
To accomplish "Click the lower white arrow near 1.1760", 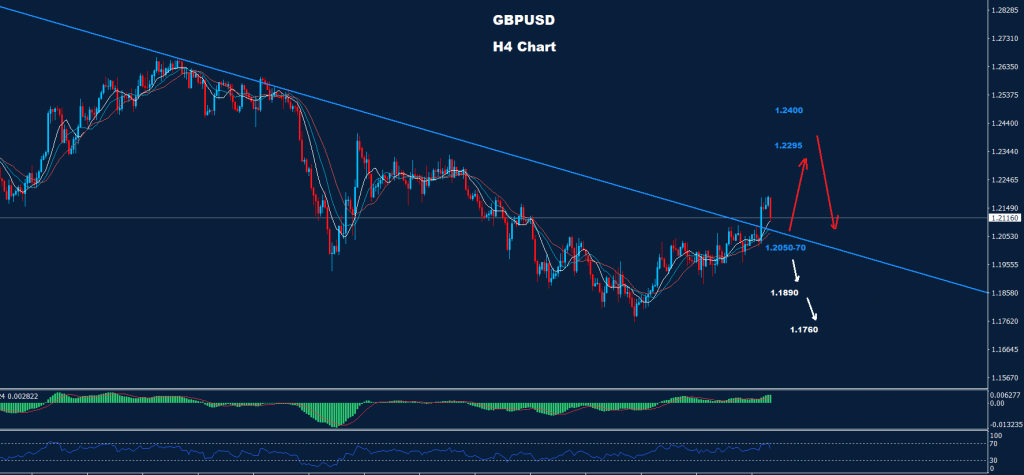I will (812, 309).
